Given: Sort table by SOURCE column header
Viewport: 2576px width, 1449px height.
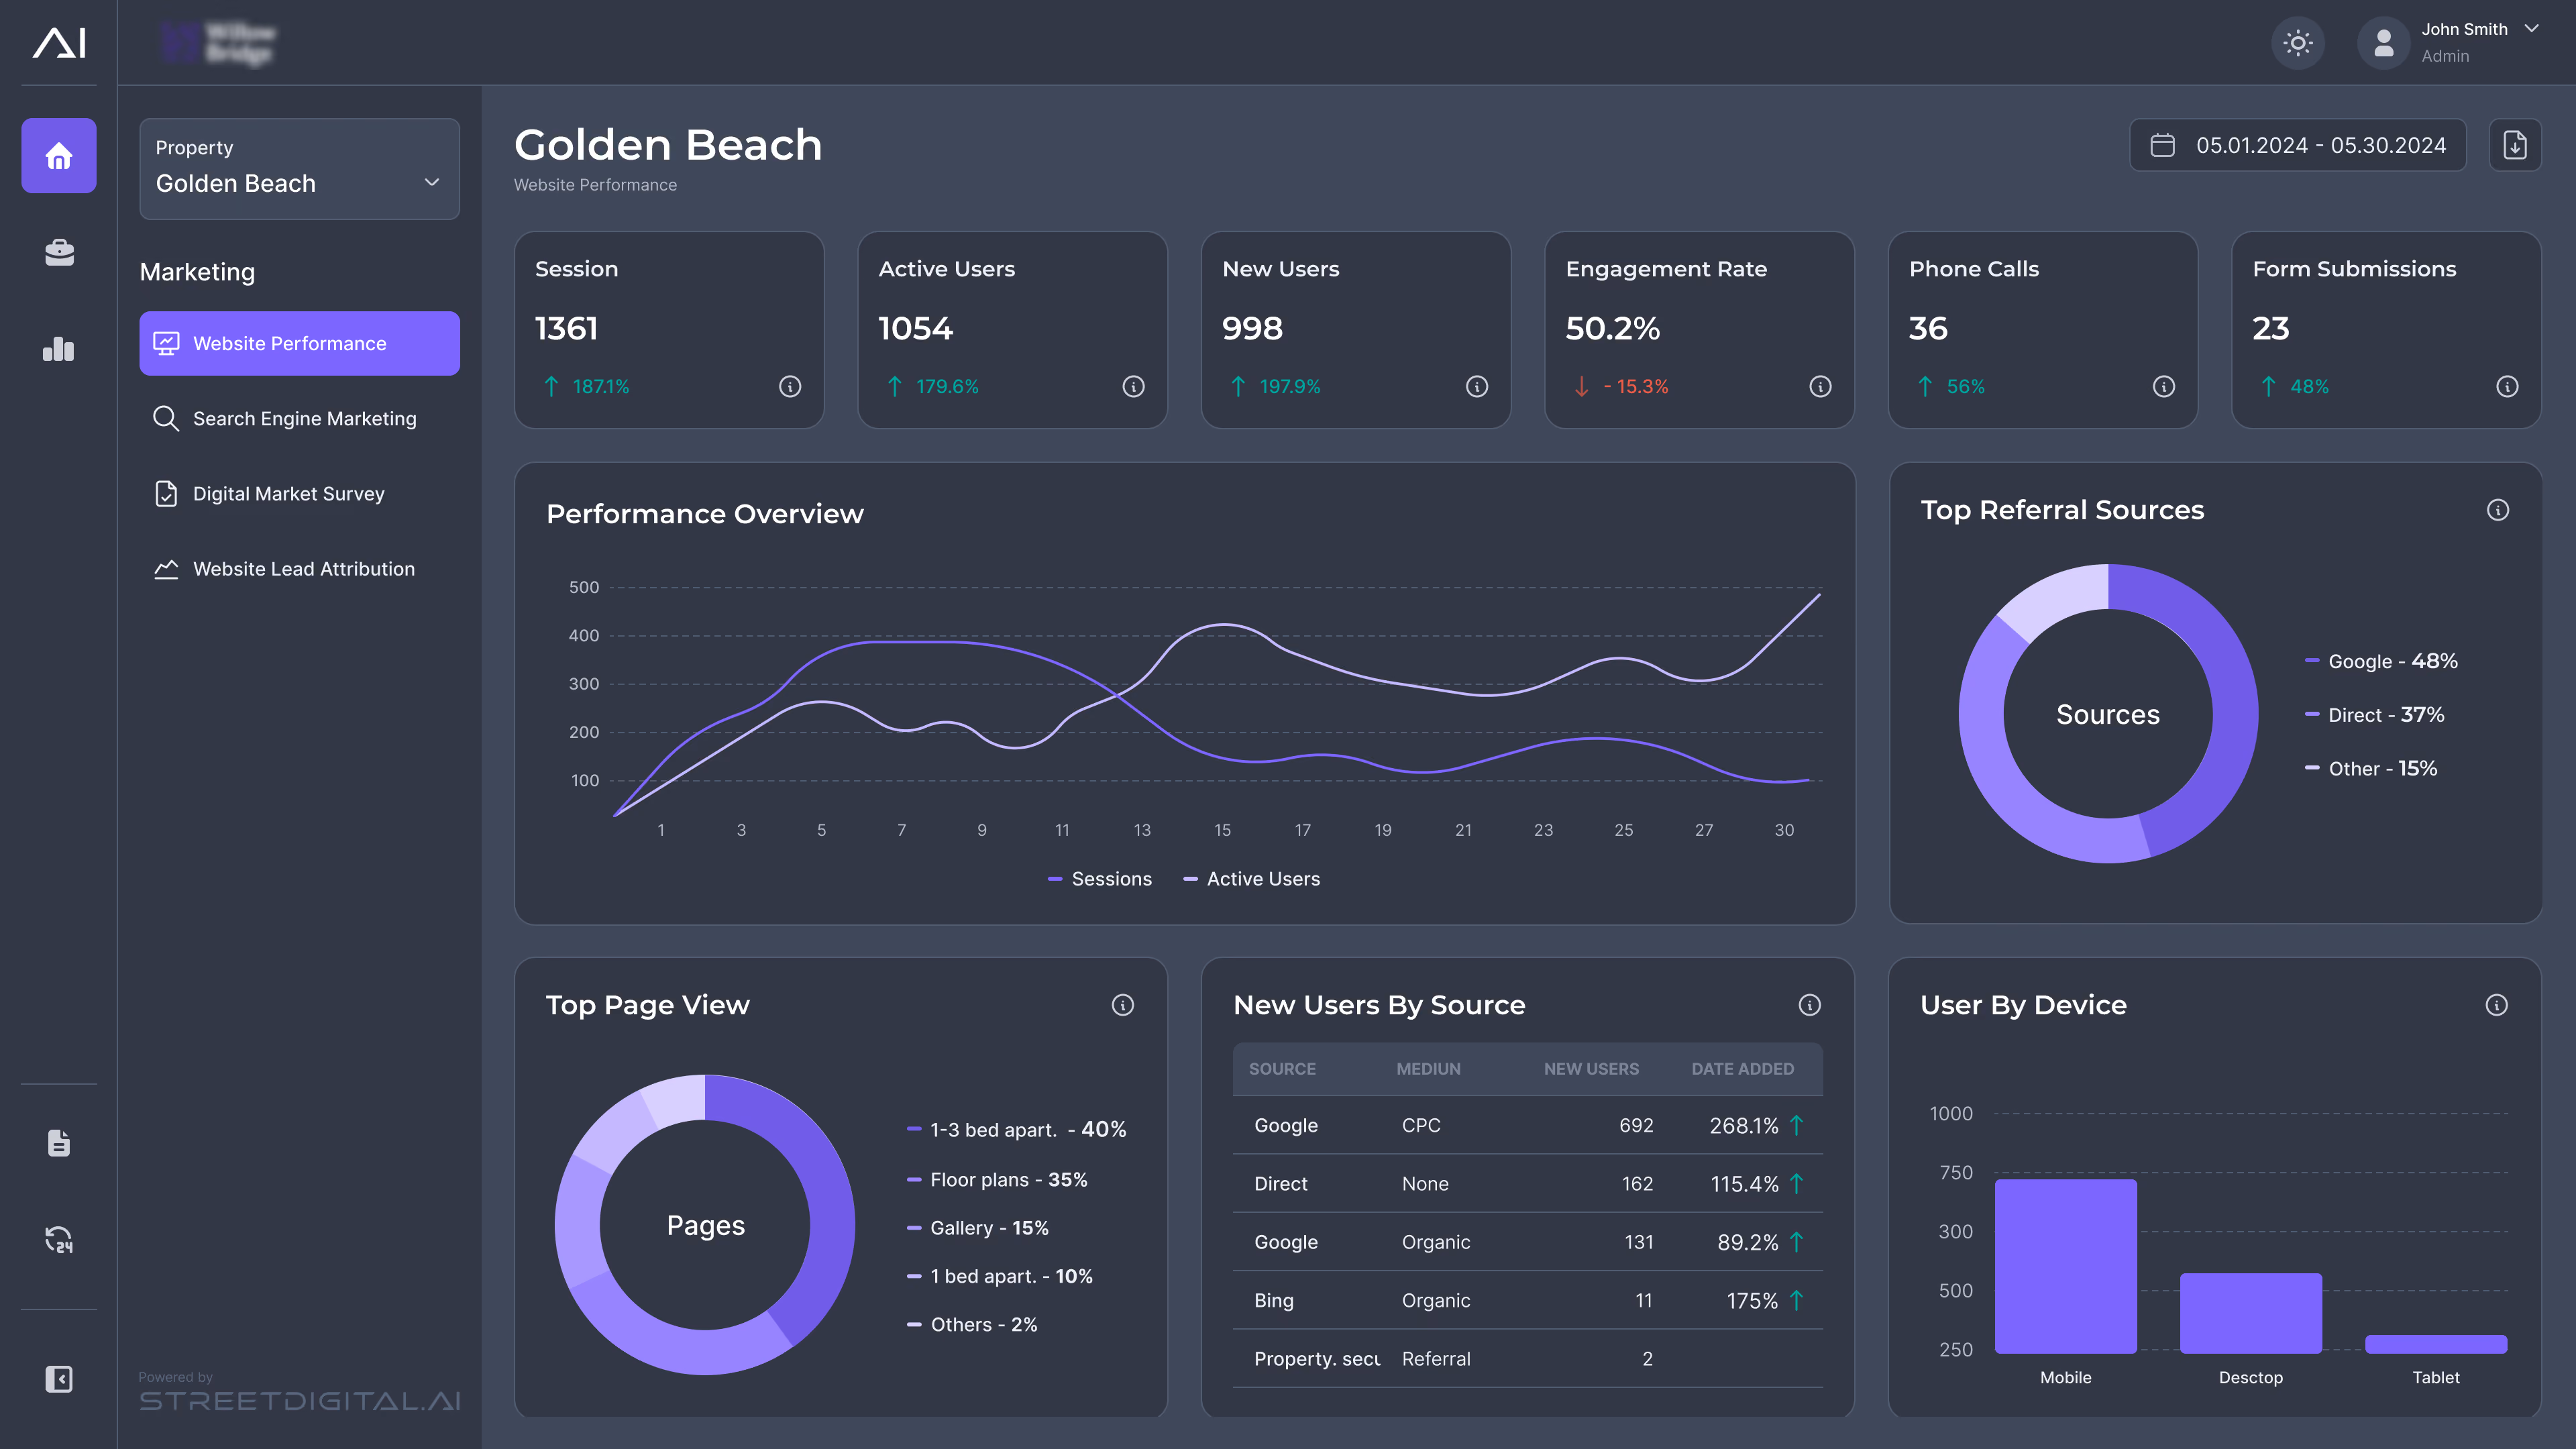Looking at the screenshot, I should pyautogui.click(x=1282, y=1069).
